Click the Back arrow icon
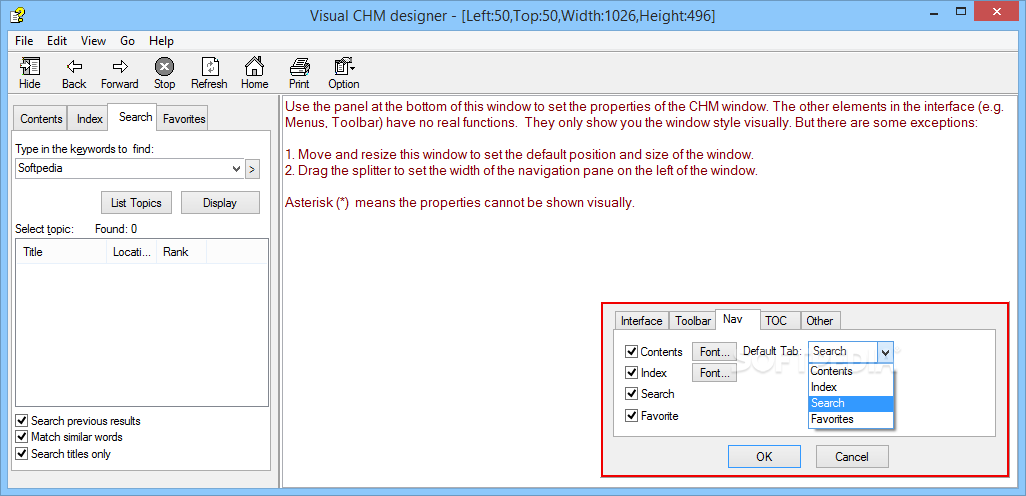 [74, 67]
